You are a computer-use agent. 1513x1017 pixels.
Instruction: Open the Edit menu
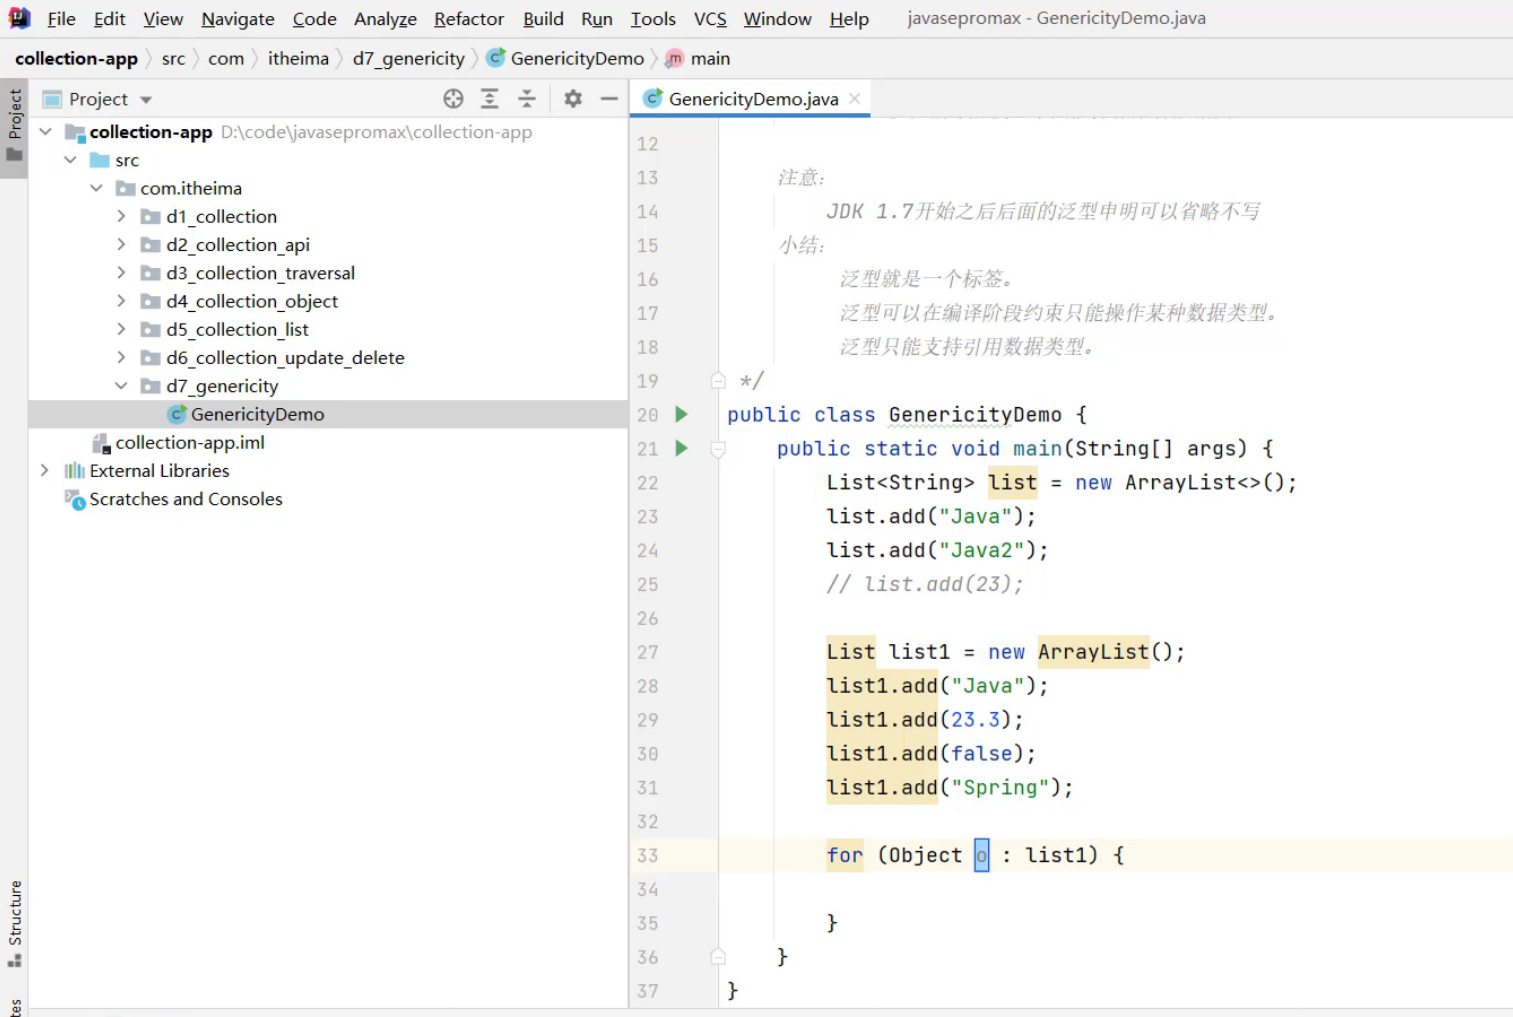(109, 19)
